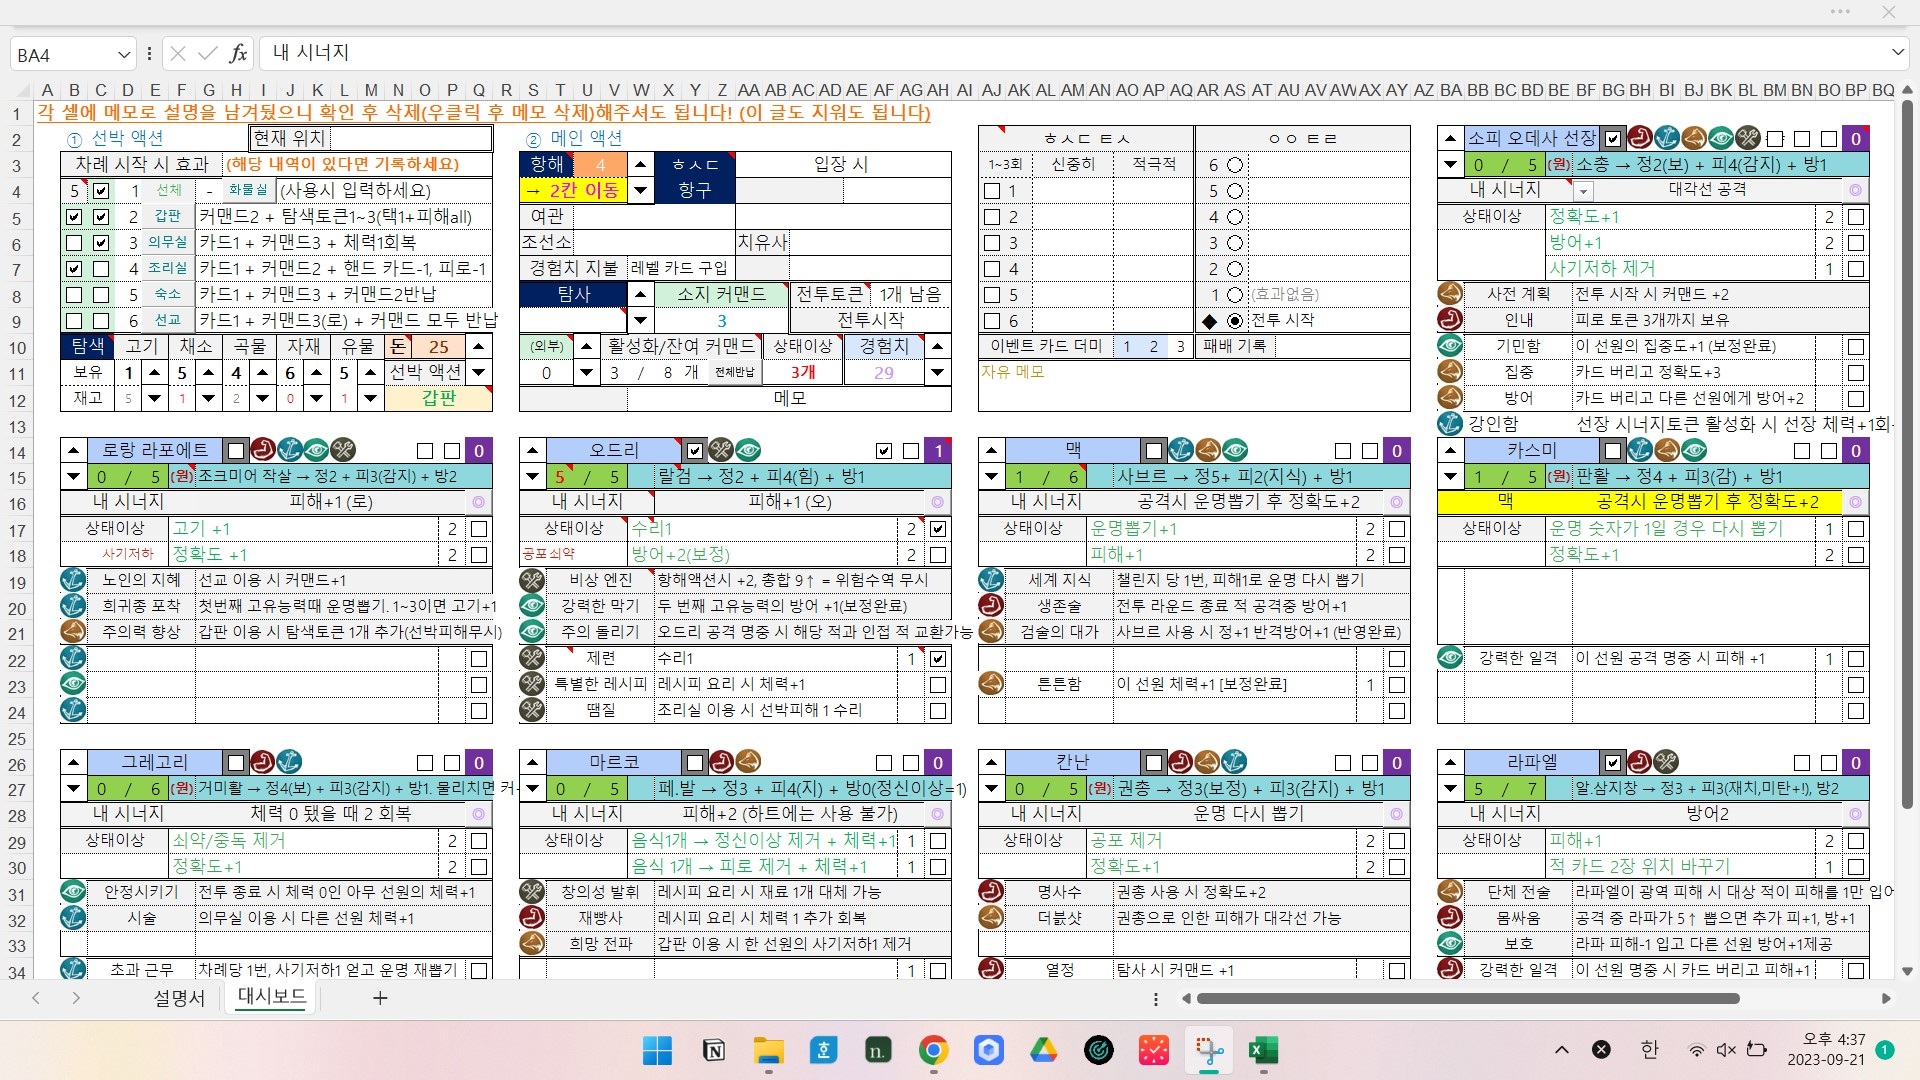Viewport: 1920px width, 1080px height.
Task: Increase 경험치 value with up arrow
Action: pos(937,346)
